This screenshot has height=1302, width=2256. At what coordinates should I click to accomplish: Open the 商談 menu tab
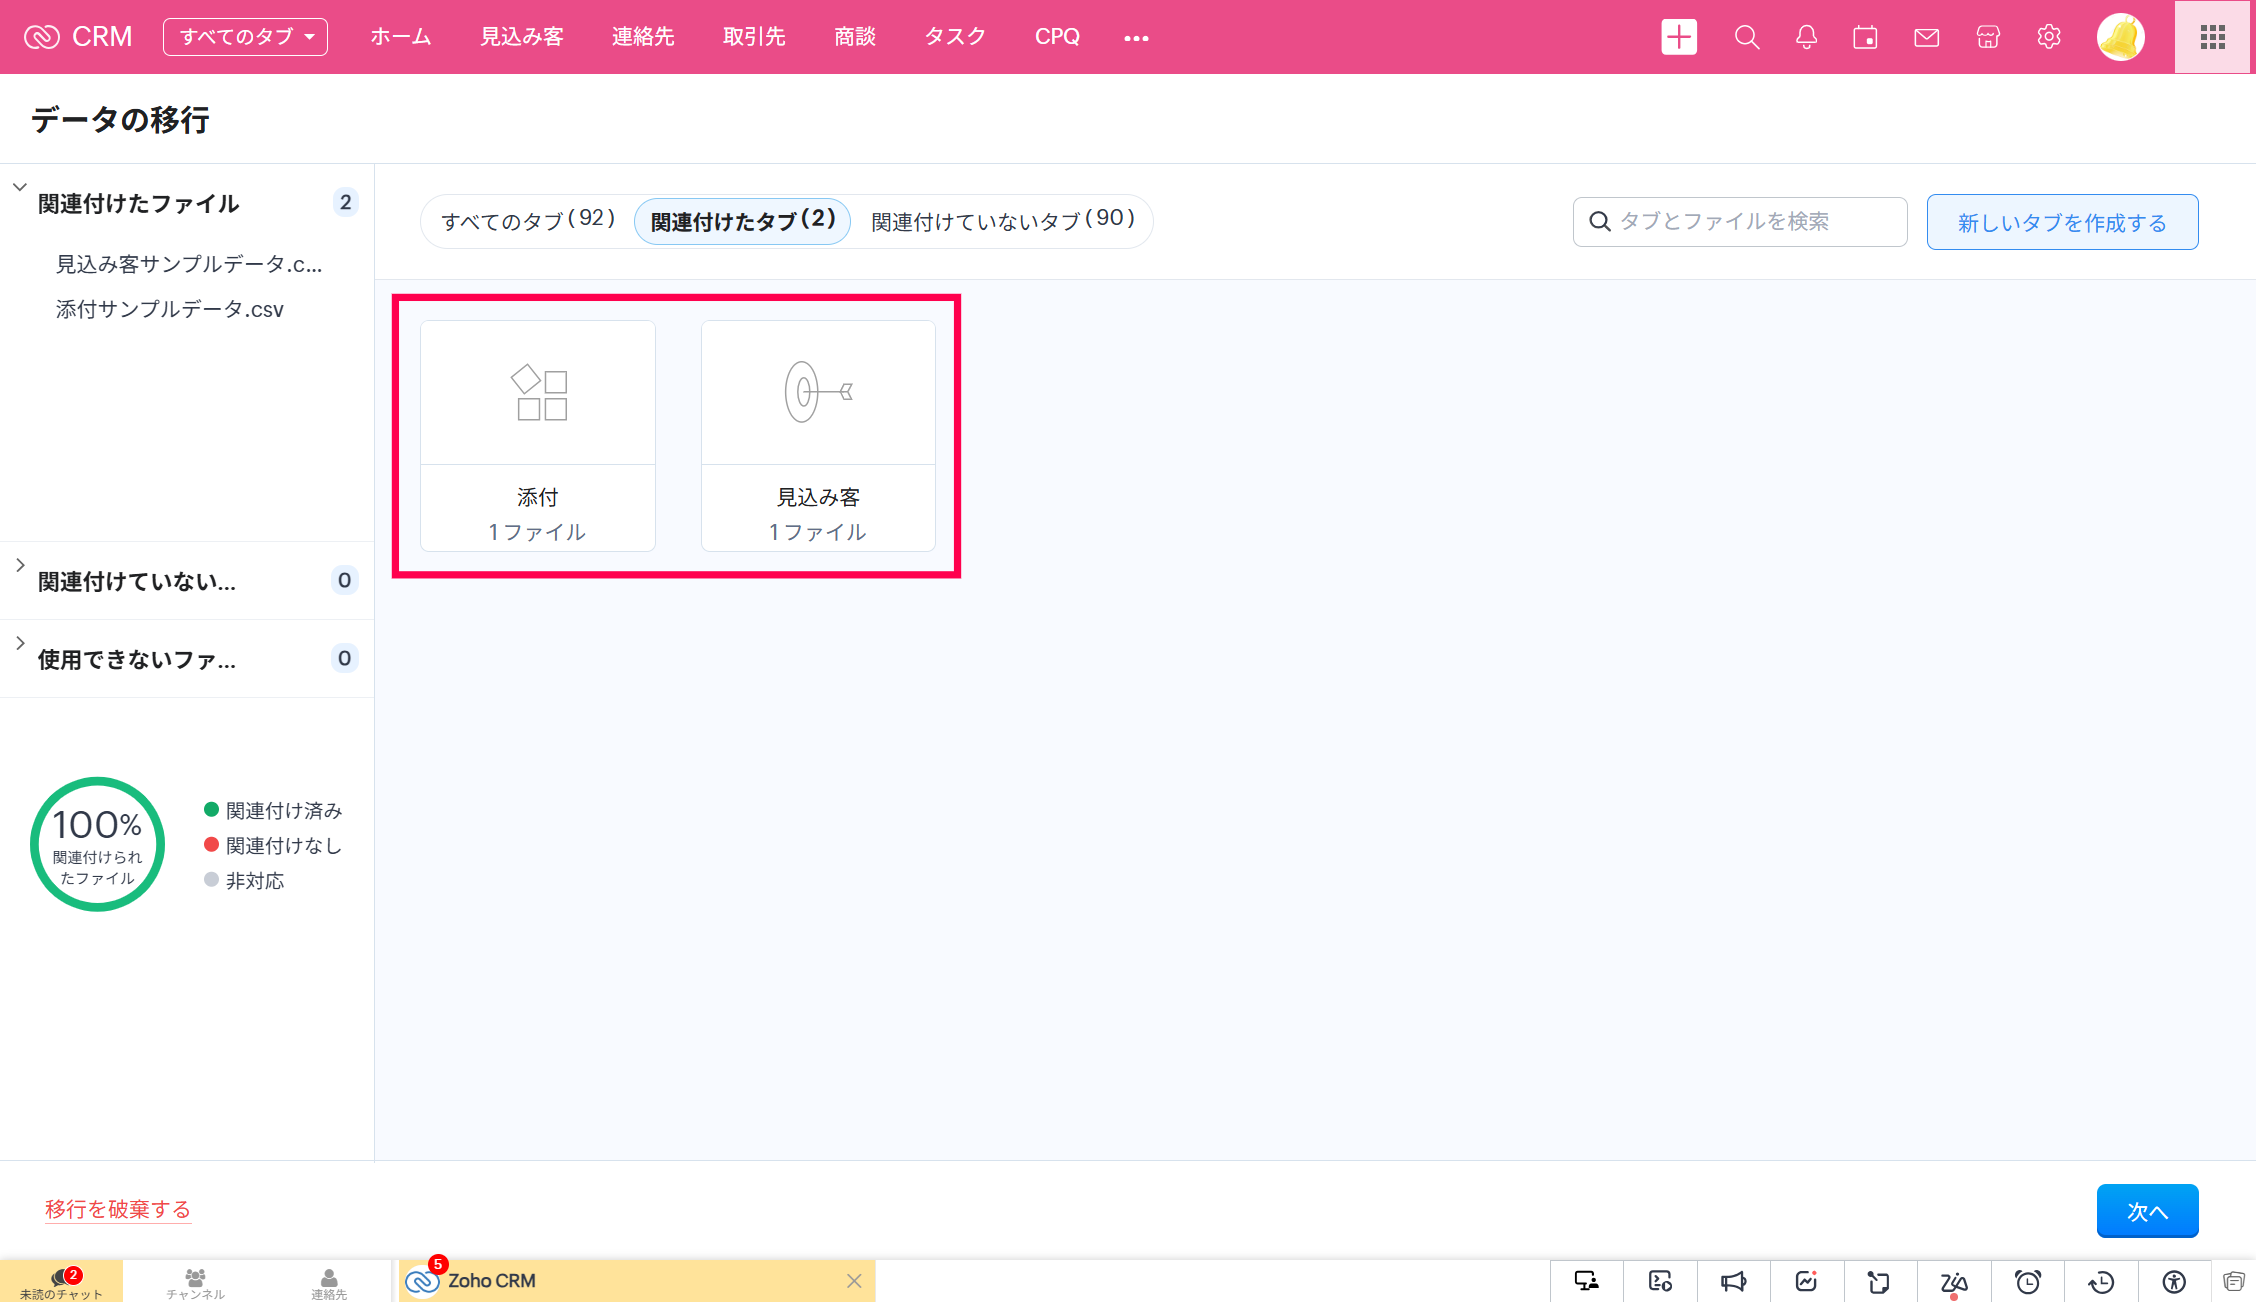855,37
